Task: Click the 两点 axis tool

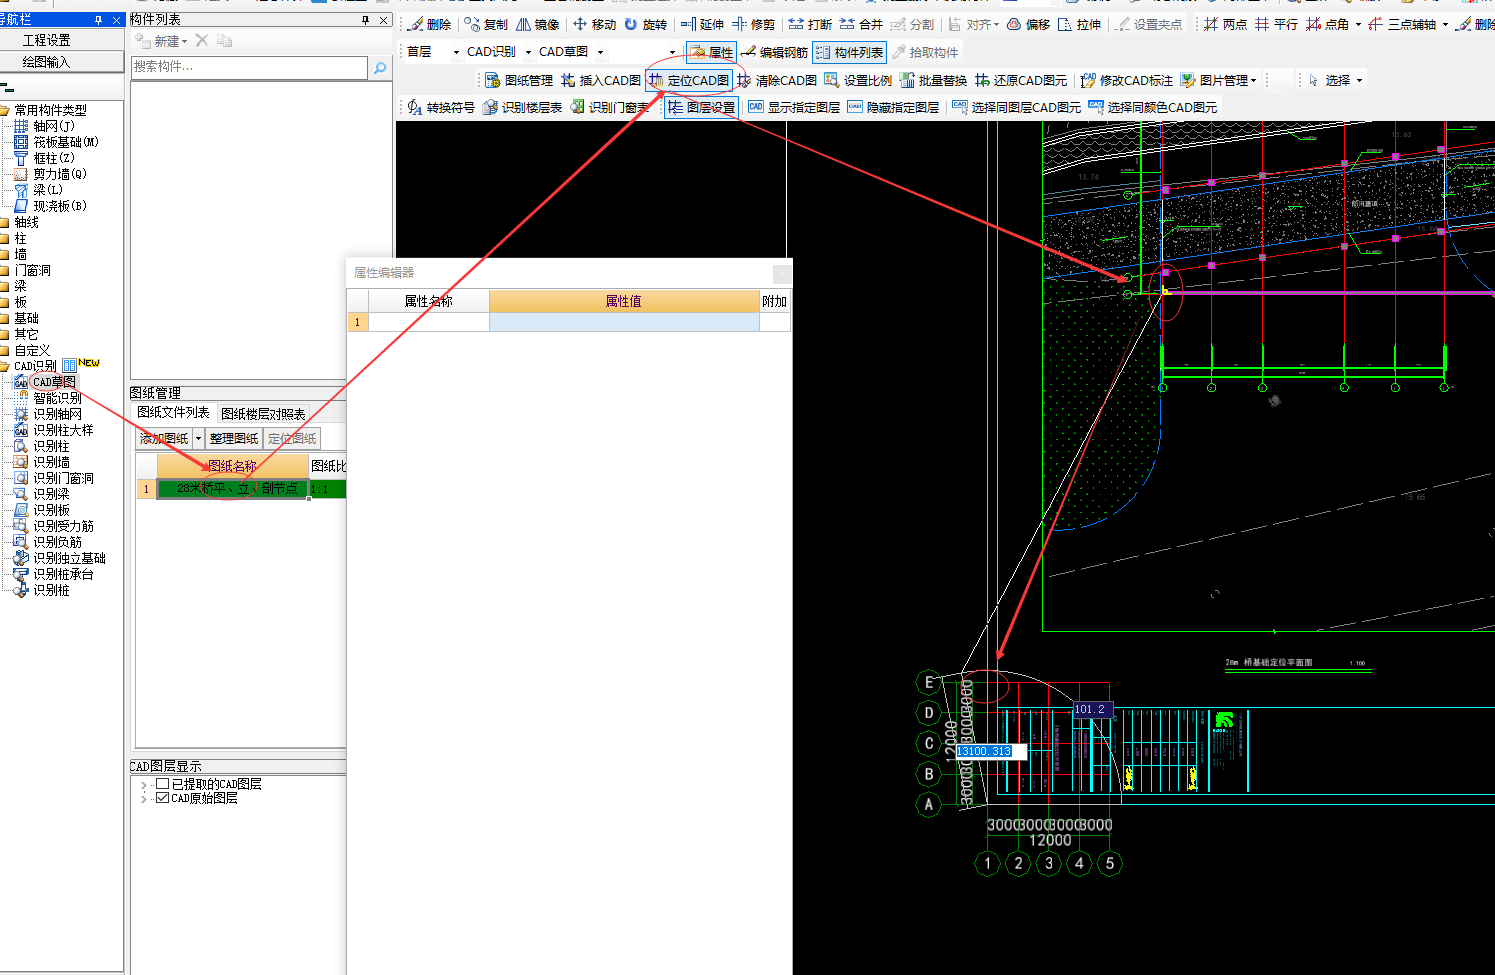Action: tap(1226, 24)
